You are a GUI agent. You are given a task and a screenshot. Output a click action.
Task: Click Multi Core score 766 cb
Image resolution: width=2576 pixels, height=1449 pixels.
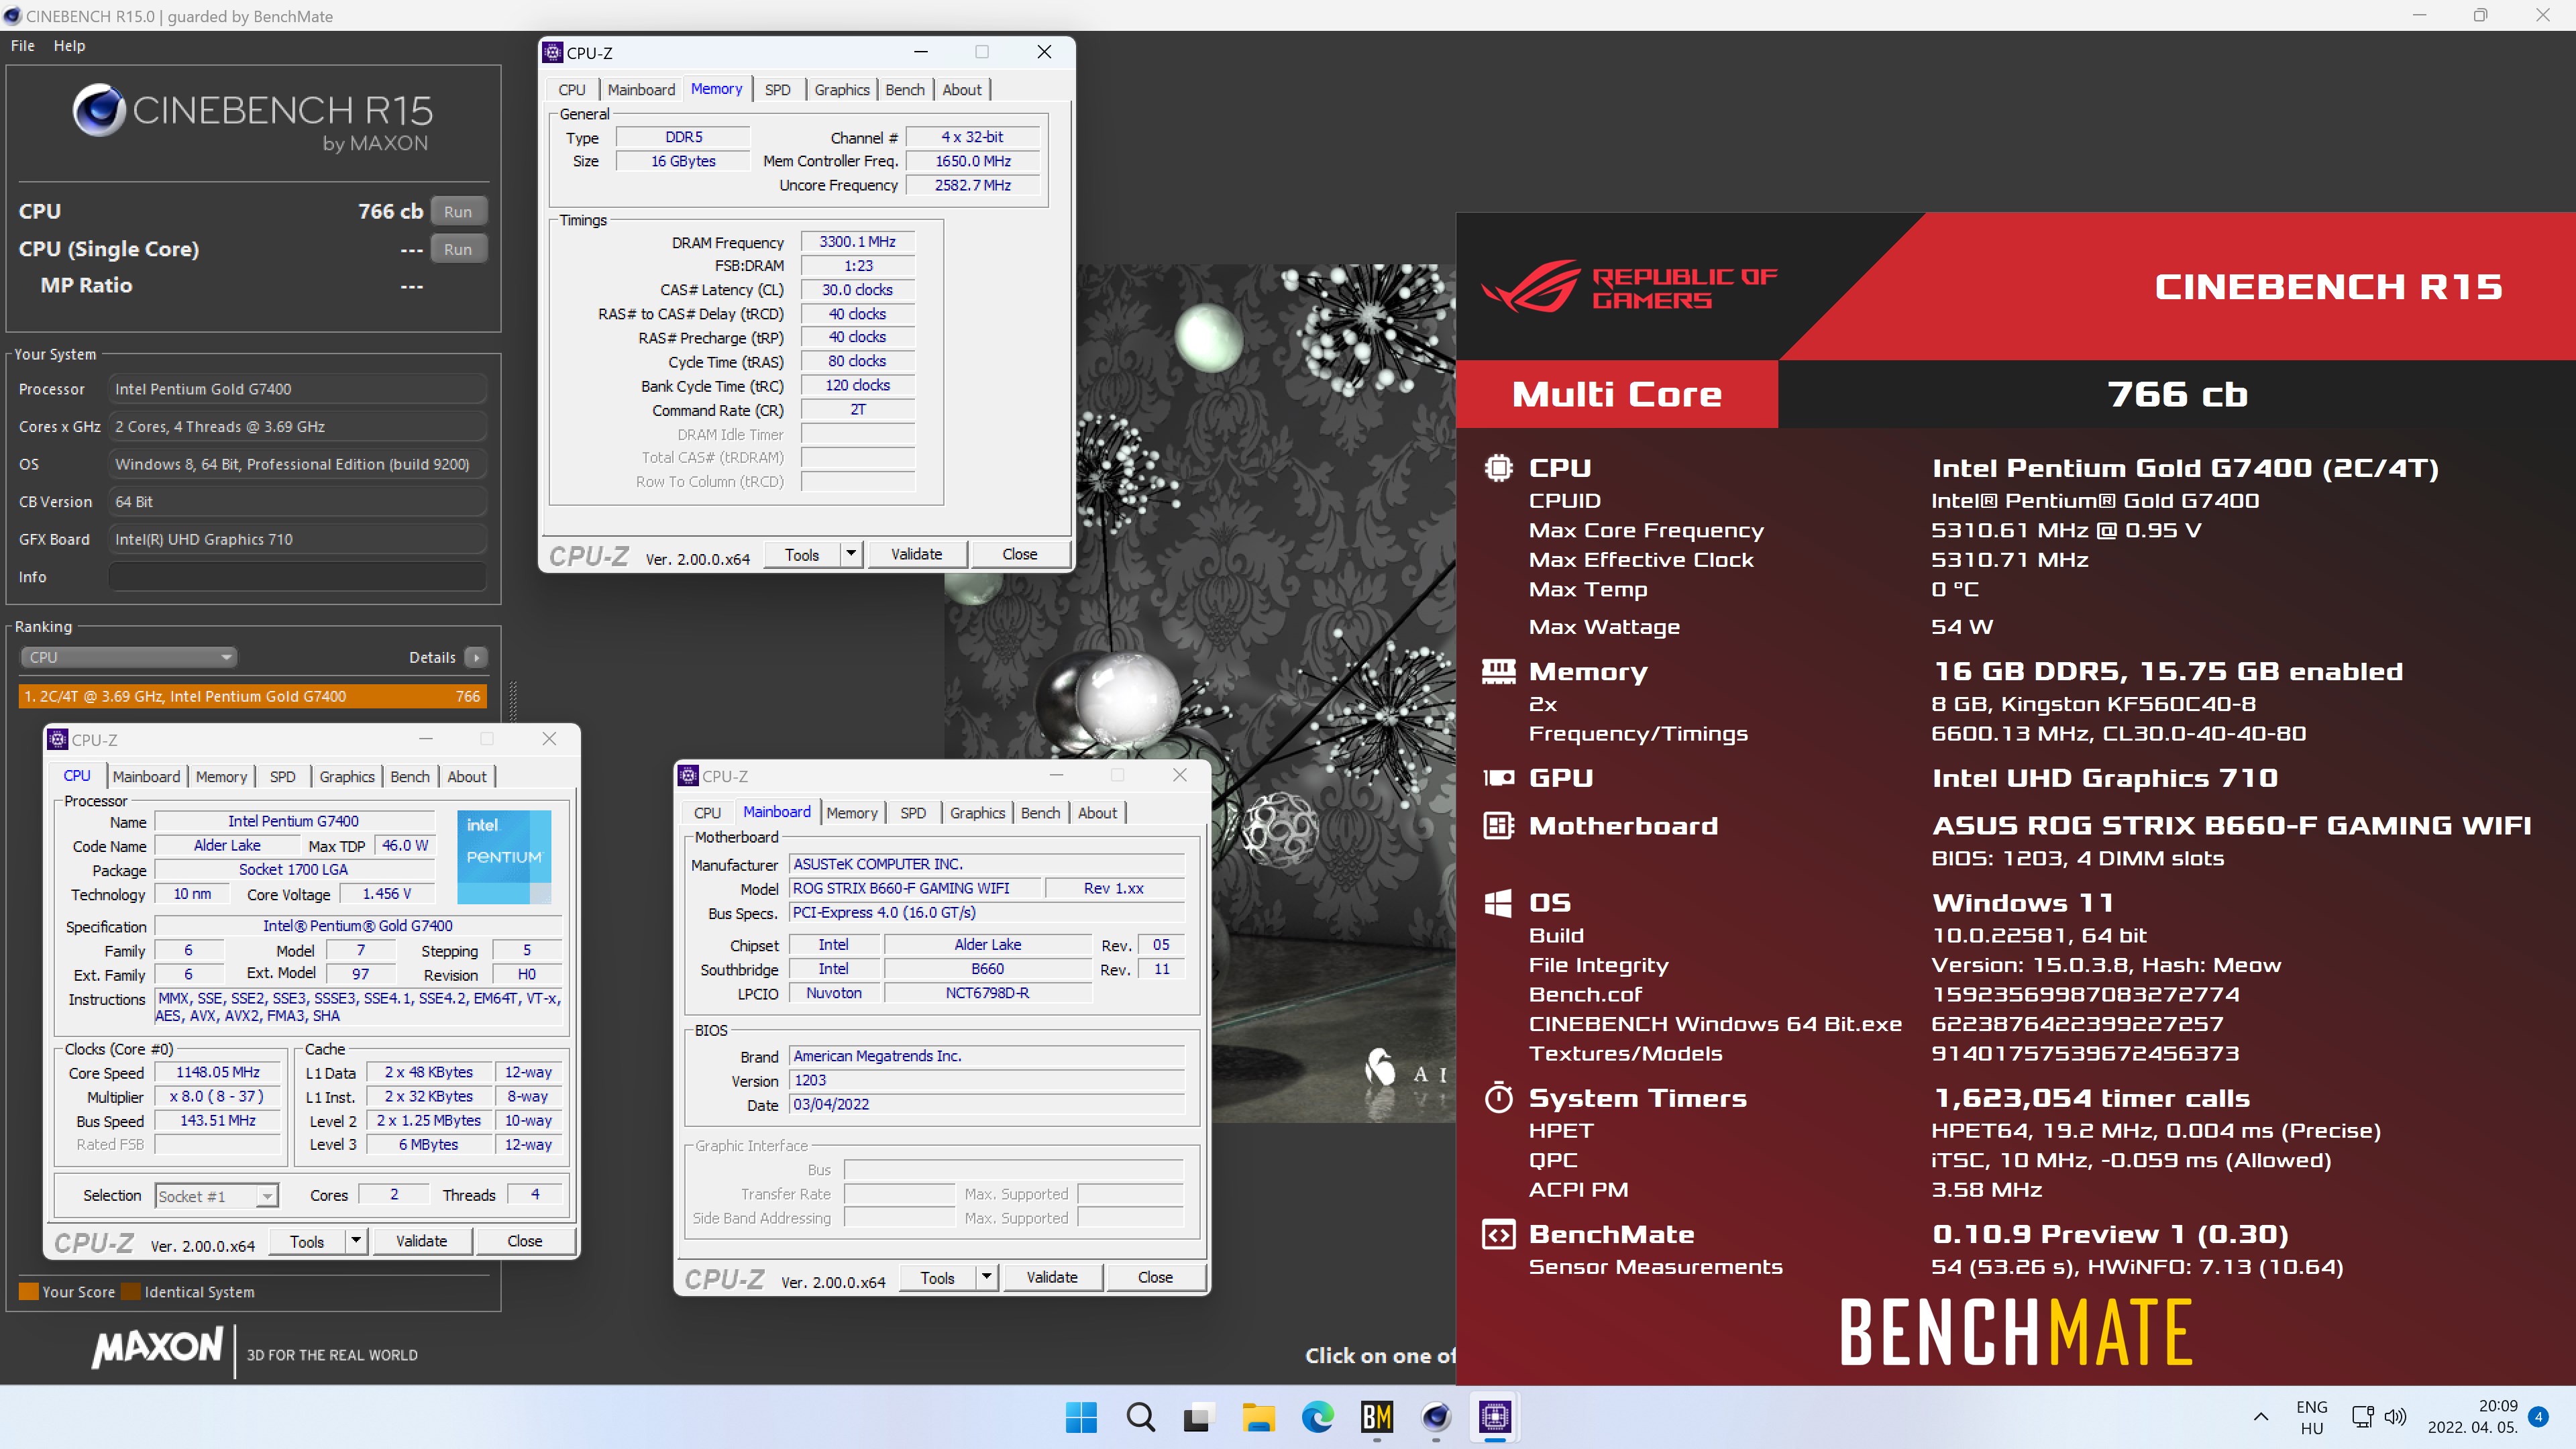[x=2177, y=394]
